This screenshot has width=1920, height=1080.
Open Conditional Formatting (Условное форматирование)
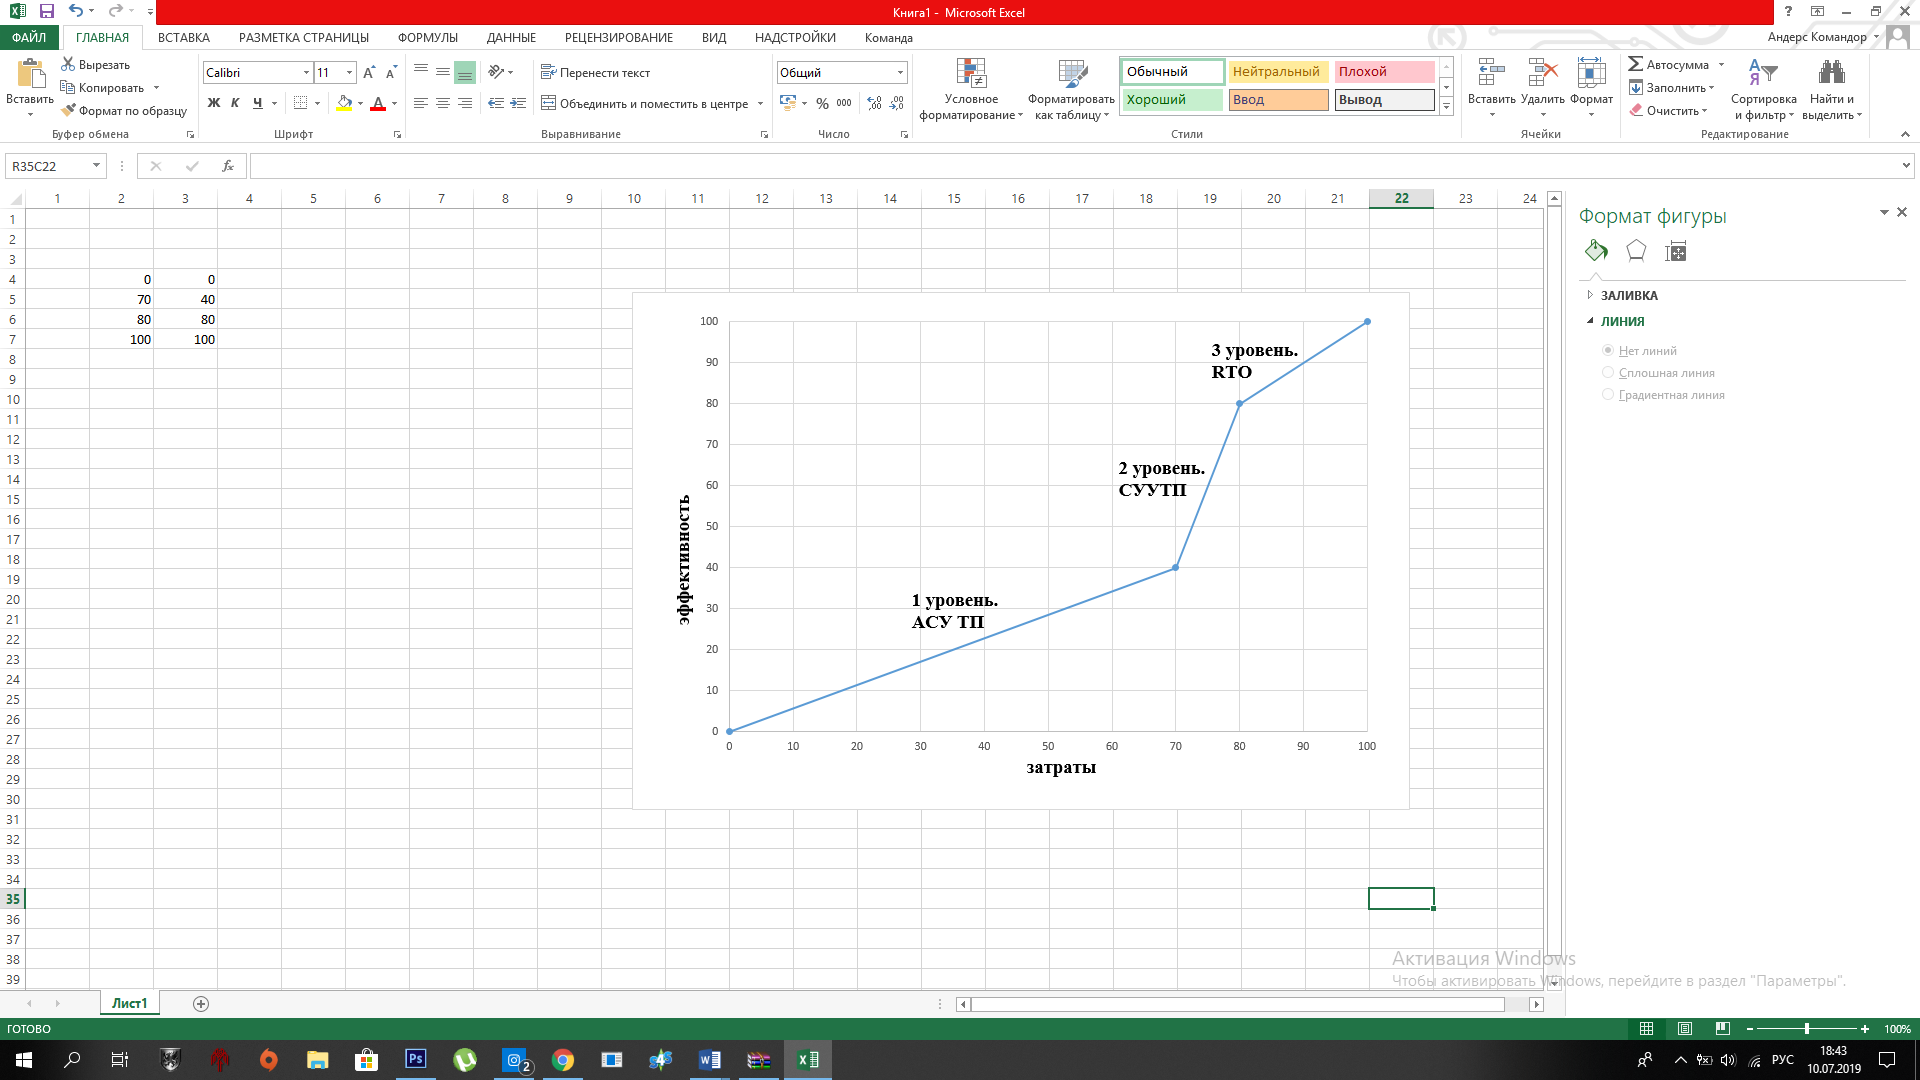971,89
